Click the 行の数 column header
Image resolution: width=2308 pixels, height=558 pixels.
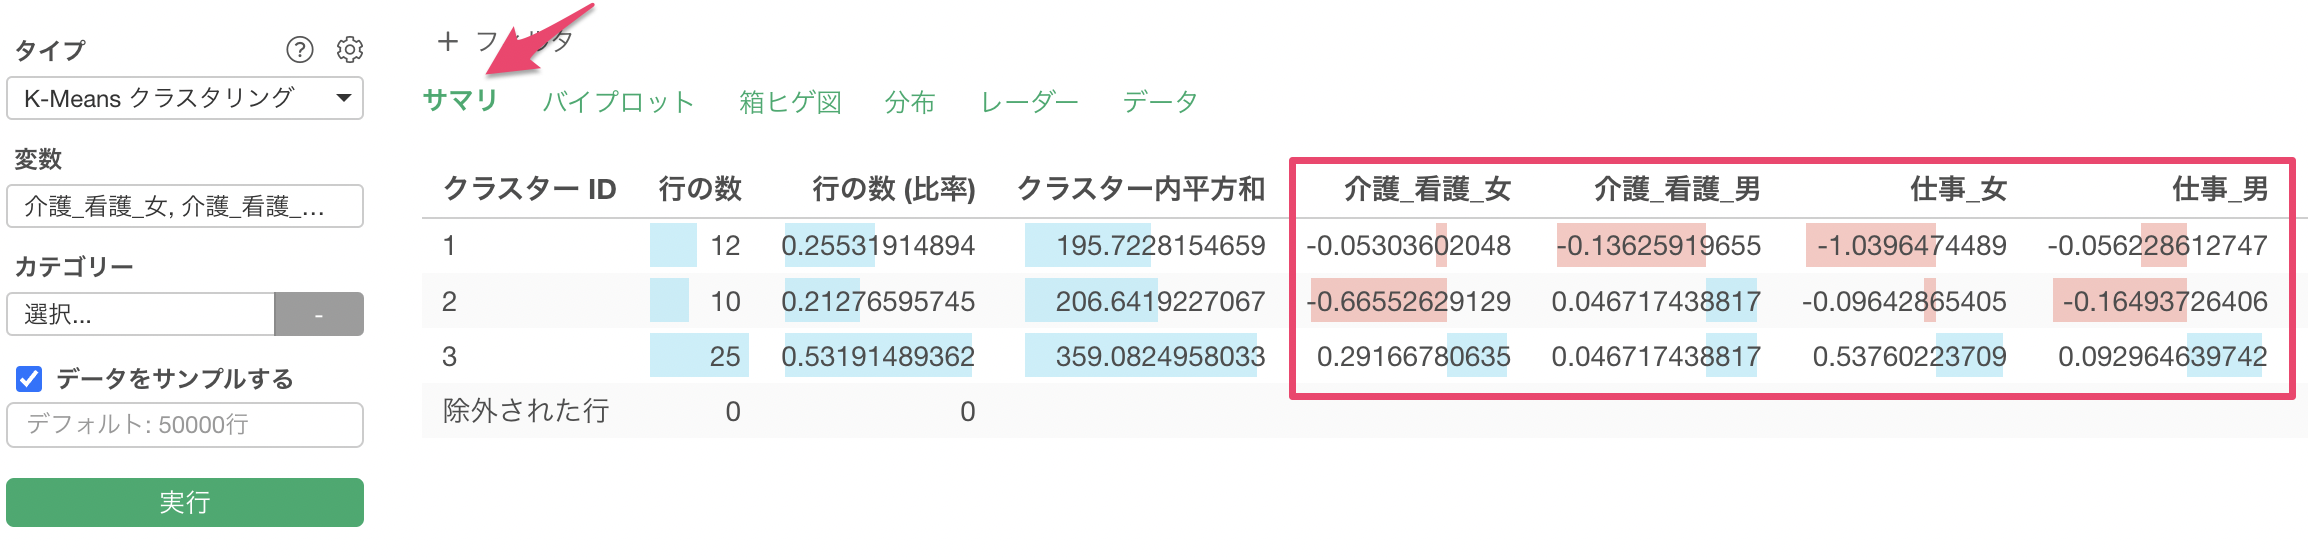[x=699, y=189]
